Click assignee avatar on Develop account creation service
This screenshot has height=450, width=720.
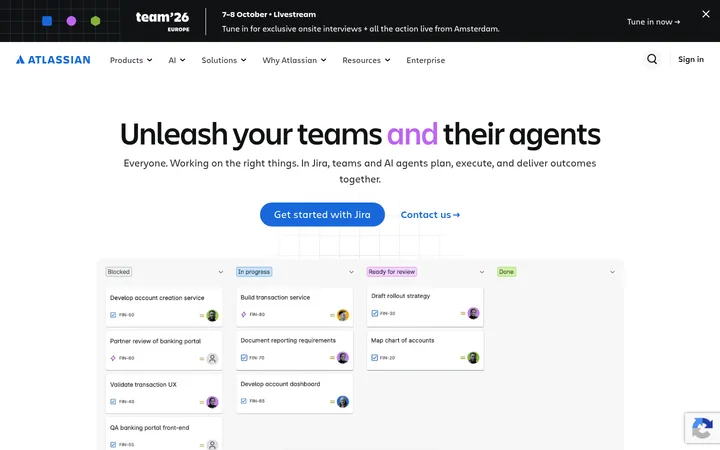(212, 315)
